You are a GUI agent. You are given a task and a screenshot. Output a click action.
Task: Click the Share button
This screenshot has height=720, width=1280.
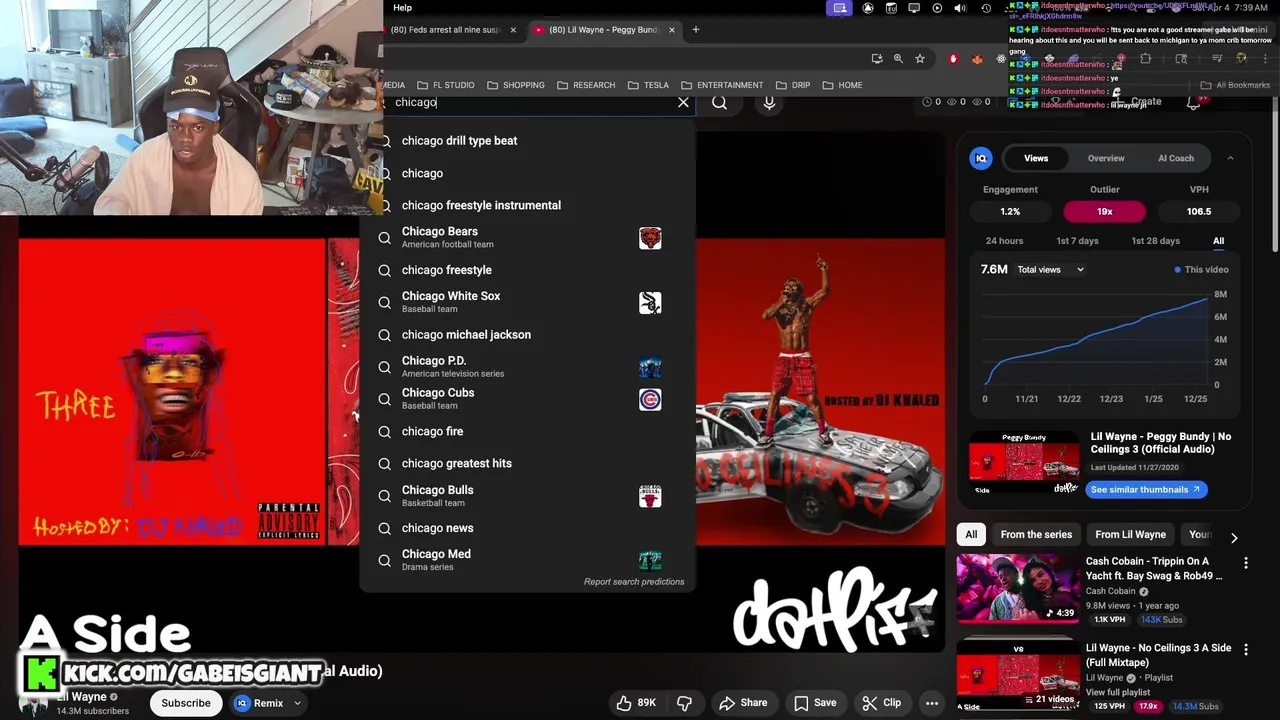pos(743,703)
